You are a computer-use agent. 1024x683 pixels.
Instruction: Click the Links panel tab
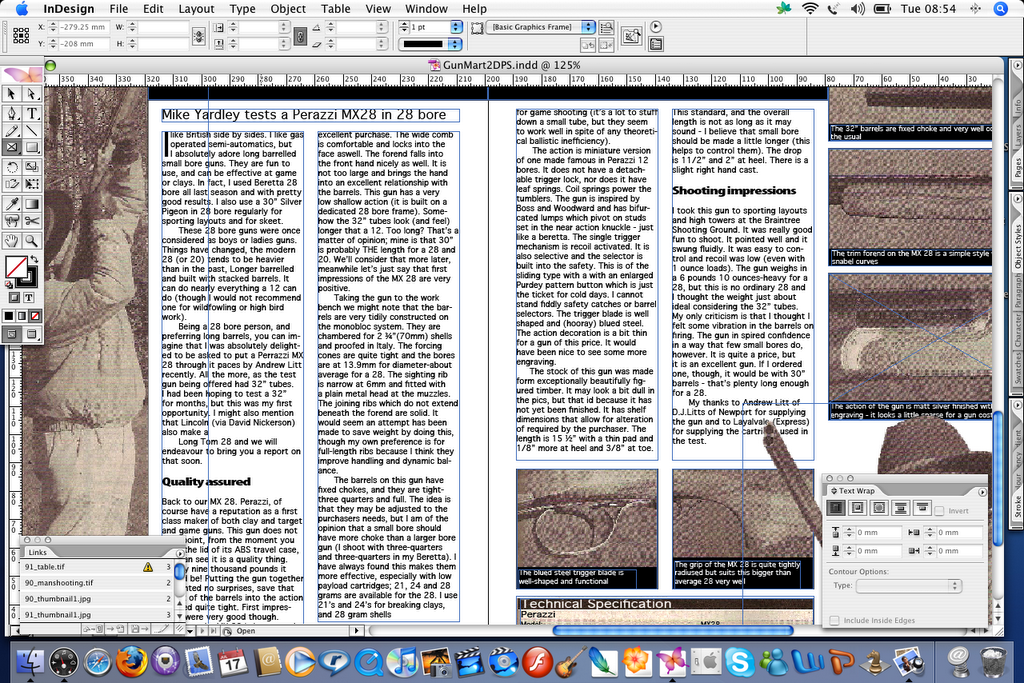click(x=37, y=552)
